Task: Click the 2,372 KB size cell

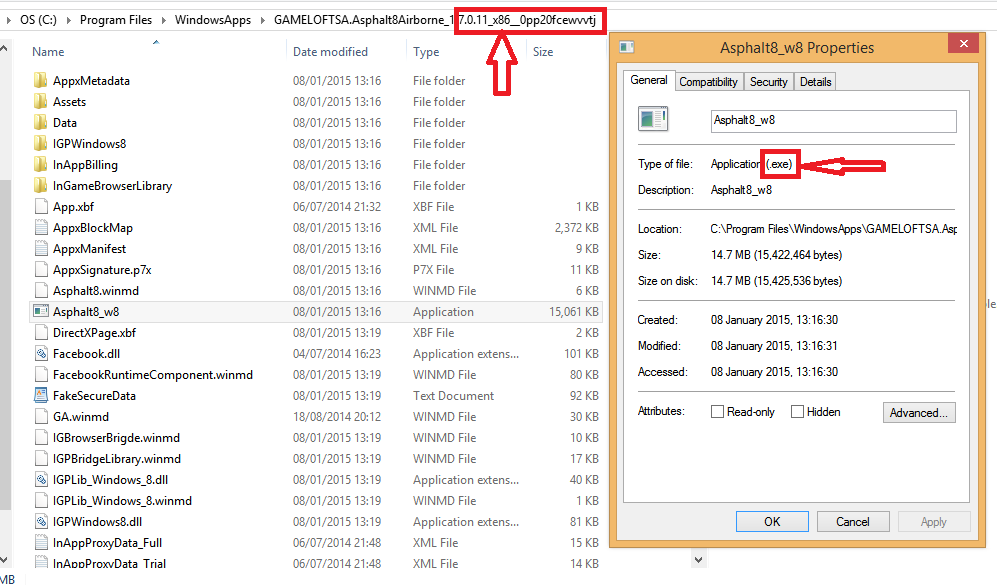Action: [577, 228]
